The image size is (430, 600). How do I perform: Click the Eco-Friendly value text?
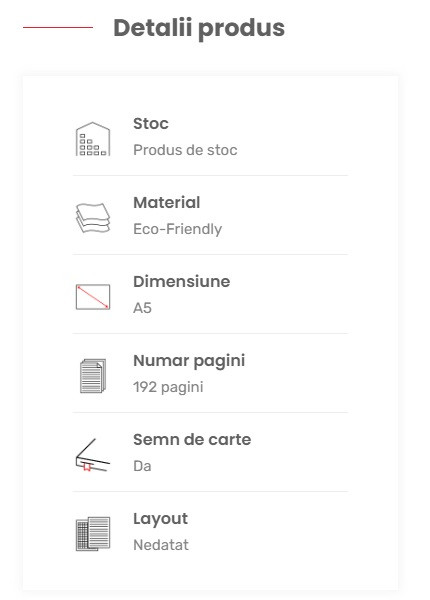(178, 229)
